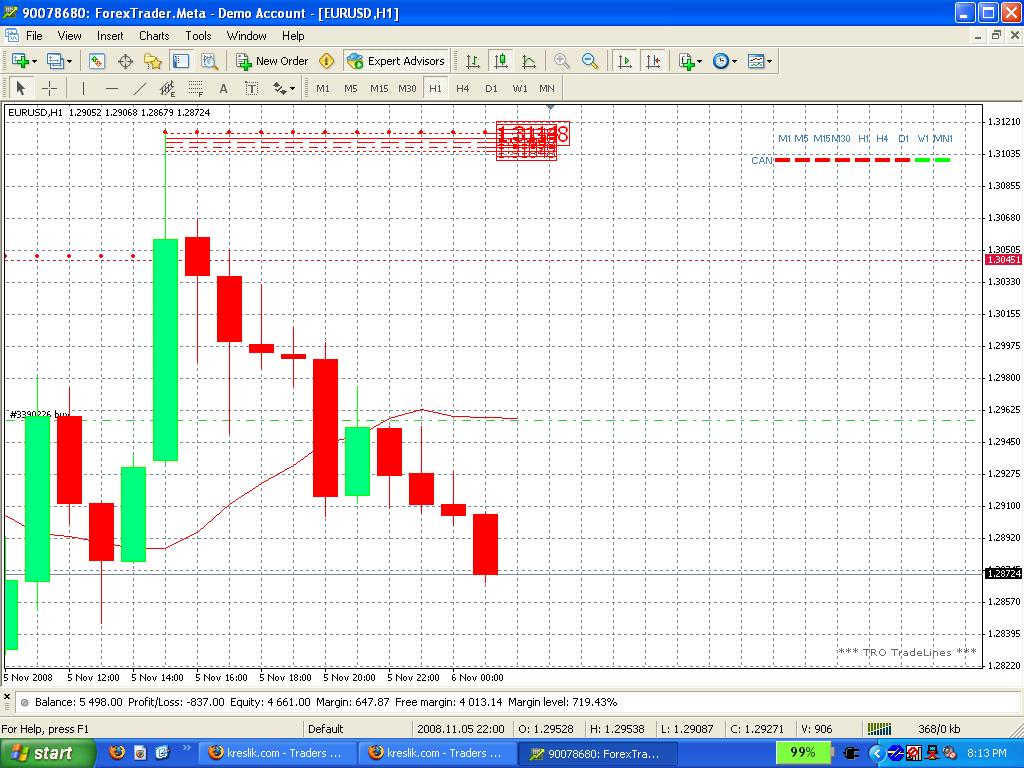Toggle the Terminal window icon
The width and height of the screenshot is (1024, 768).
[x=181, y=61]
